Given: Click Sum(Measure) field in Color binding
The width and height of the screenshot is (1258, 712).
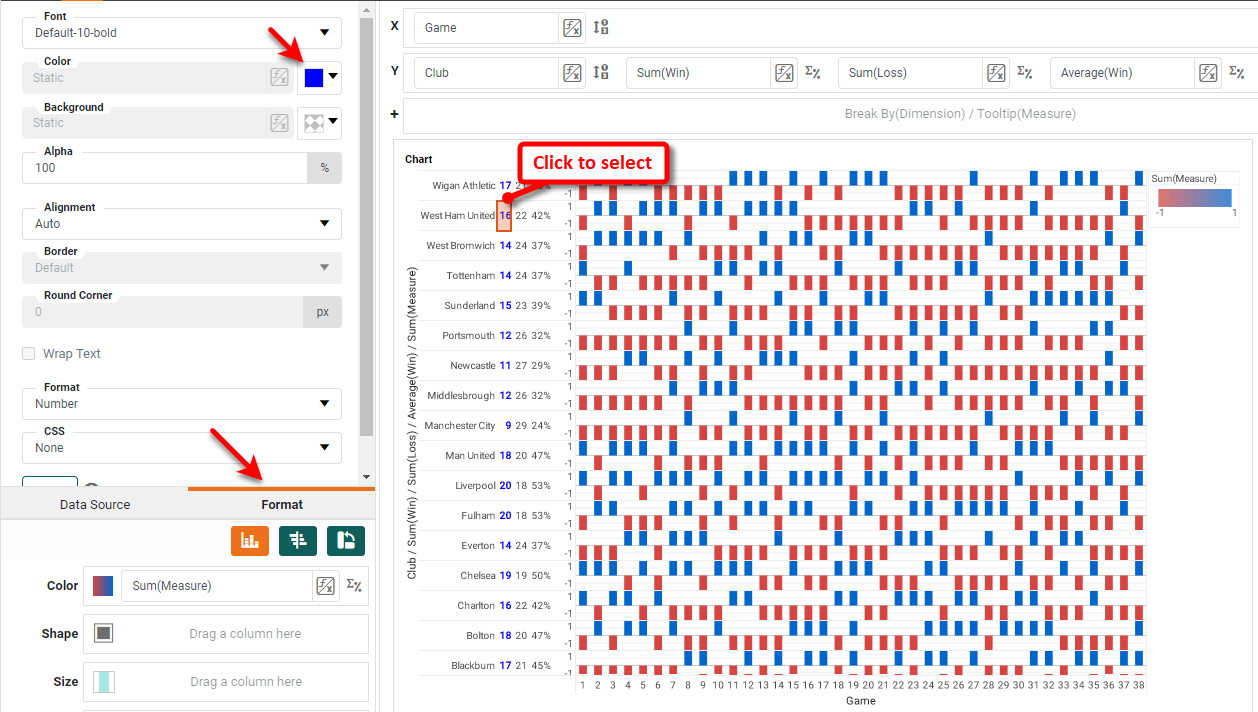Looking at the screenshot, I should [x=217, y=586].
